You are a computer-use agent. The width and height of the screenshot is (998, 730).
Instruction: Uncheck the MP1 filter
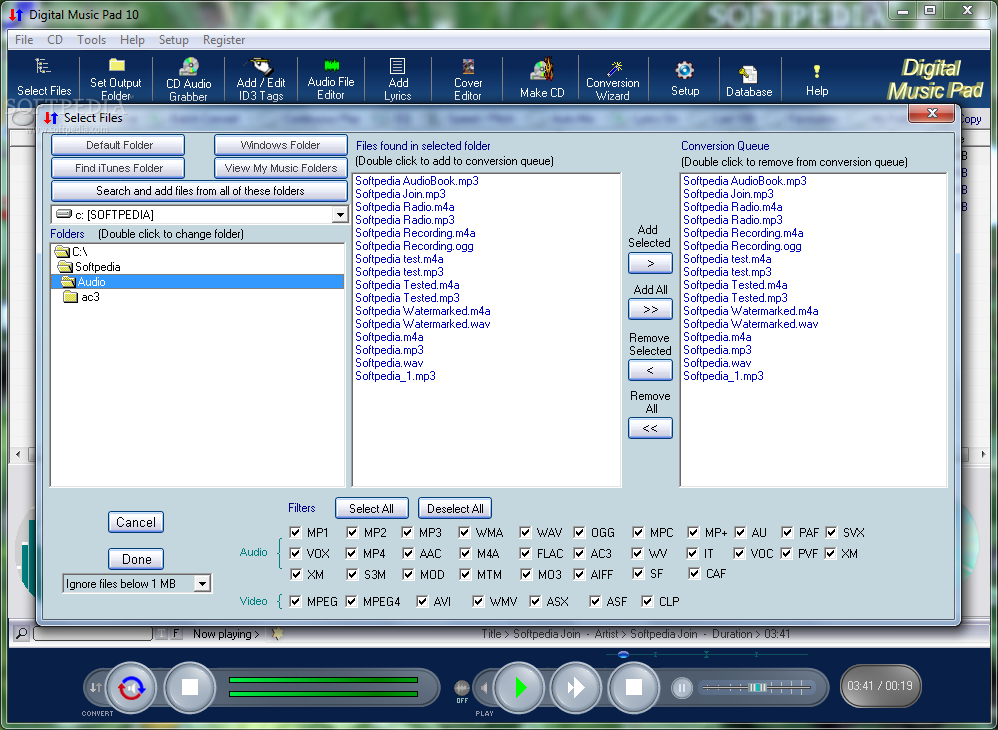[x=295, y=532]
